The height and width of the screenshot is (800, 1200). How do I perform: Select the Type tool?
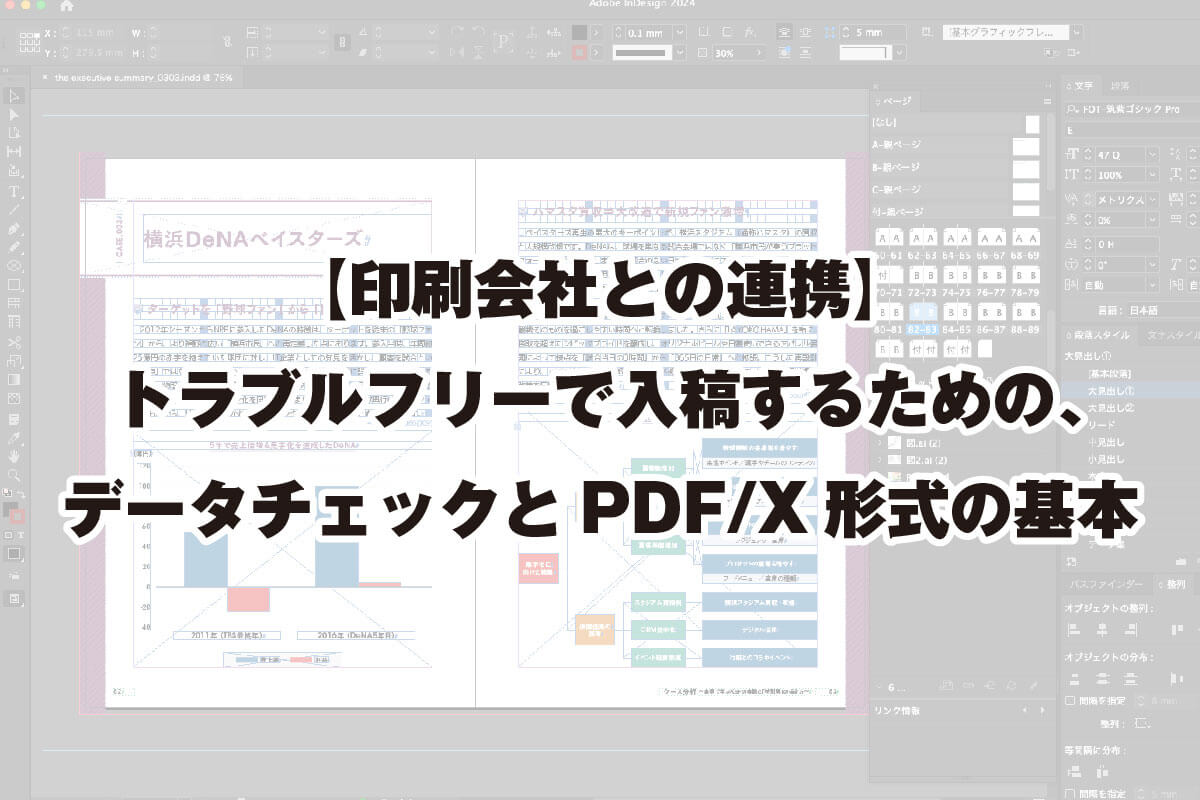(x=14, y=191)
